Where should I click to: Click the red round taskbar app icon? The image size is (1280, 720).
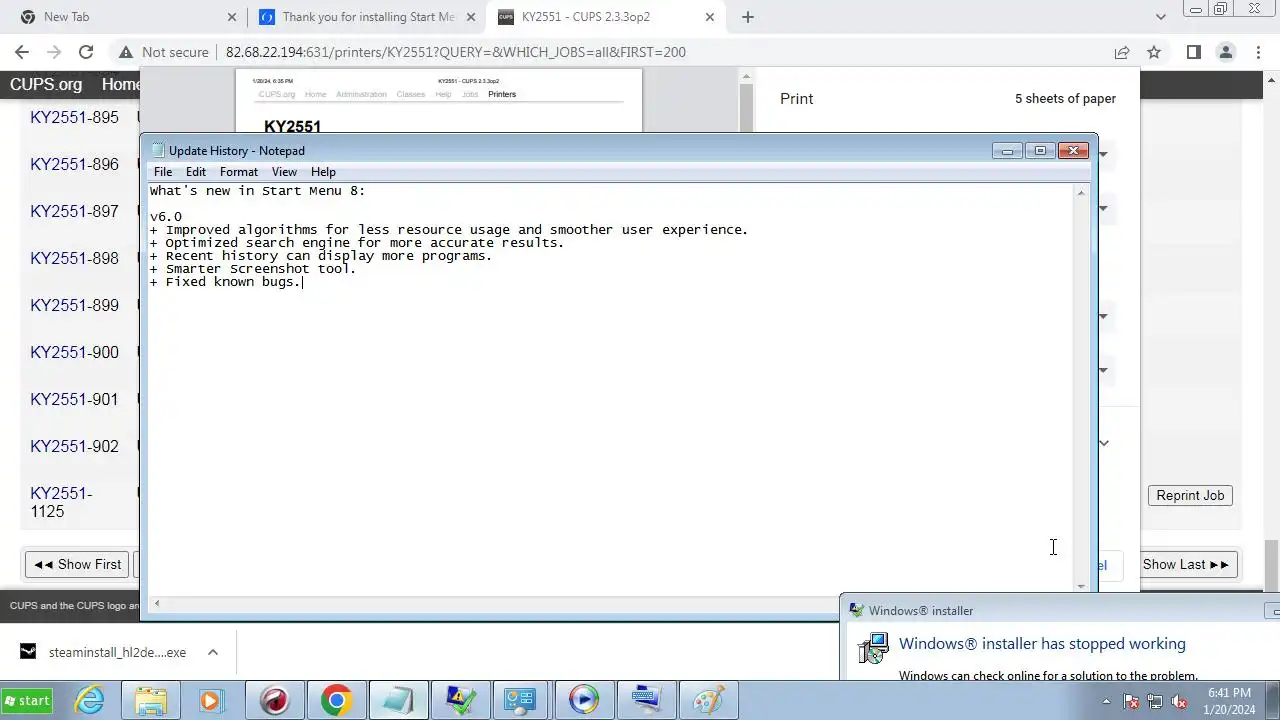click(x=274, y=701)
